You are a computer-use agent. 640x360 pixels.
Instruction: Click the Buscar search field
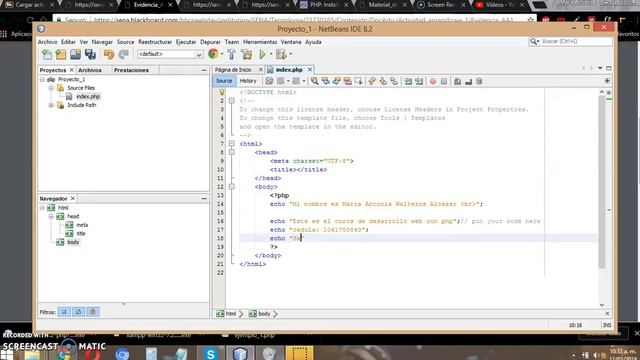tap(576, 41)
